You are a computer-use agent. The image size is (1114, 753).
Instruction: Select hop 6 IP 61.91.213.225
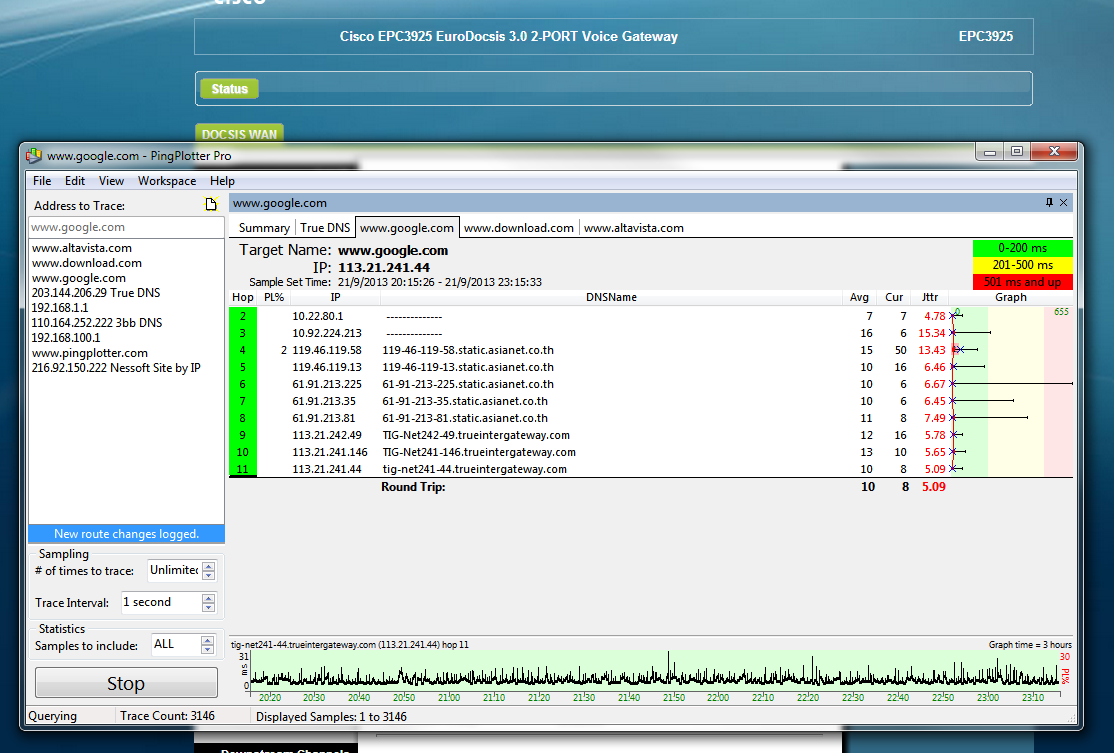point(327,384)
